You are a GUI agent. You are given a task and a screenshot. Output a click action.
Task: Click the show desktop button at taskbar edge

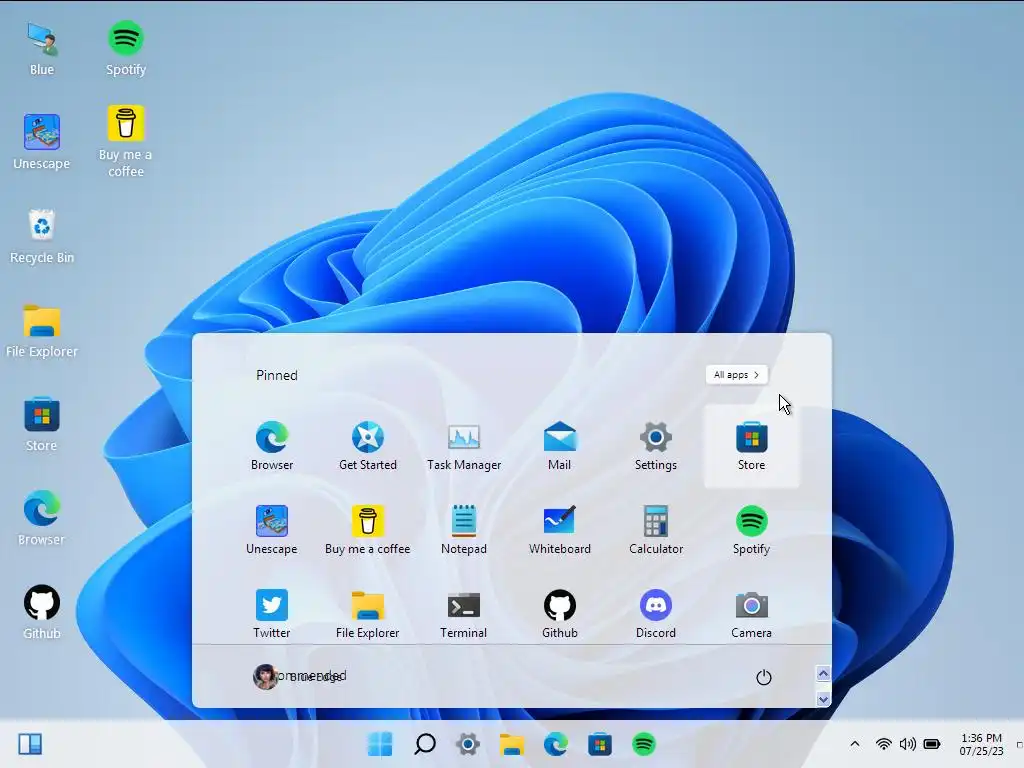coord(1019,744)
